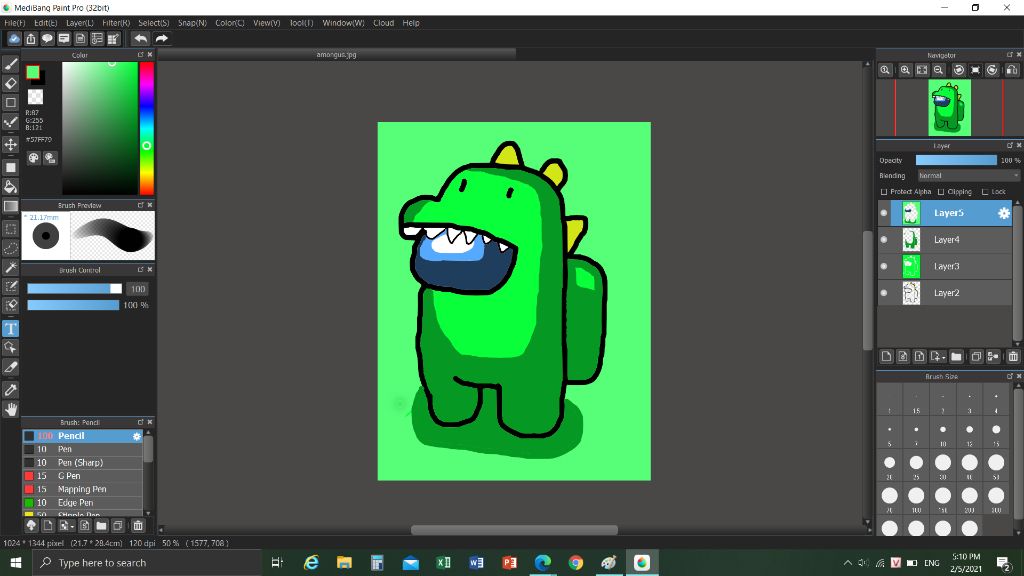Viewport: 1024px width, 576px height.
Task: Select the Edge Pen brush
Action: [x=82, y=503]
